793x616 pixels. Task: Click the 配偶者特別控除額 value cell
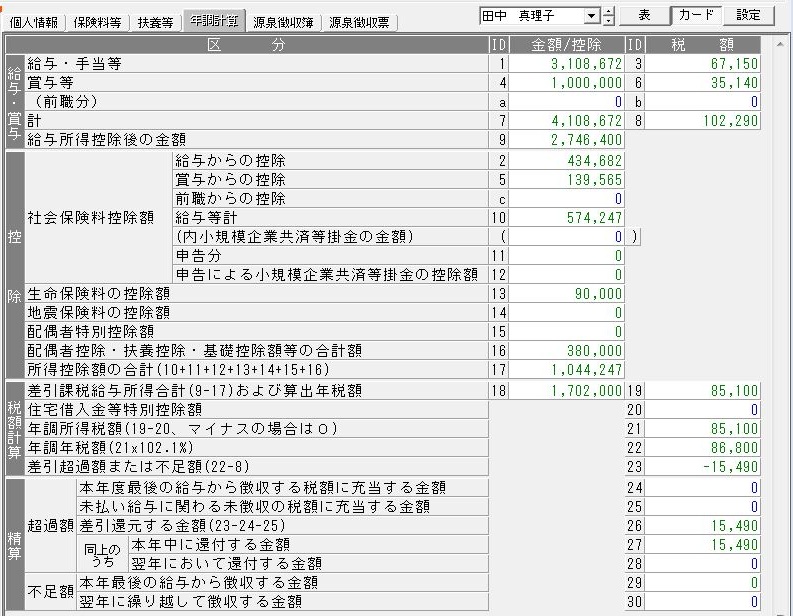coord(567,331)
